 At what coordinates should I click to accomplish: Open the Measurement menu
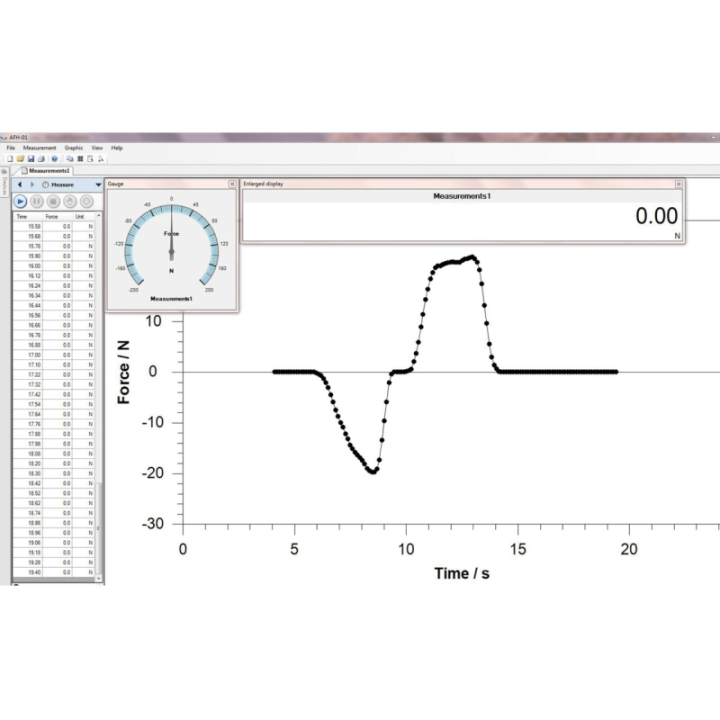[39, 148]
